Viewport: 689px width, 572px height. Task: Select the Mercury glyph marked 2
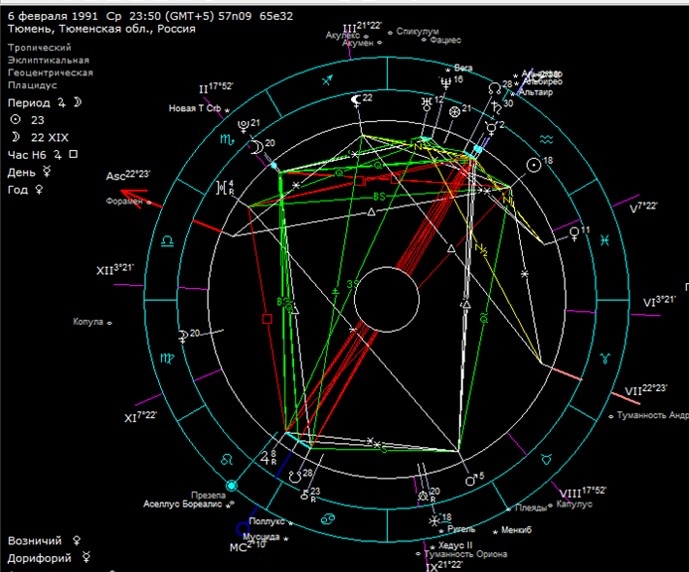491,129
